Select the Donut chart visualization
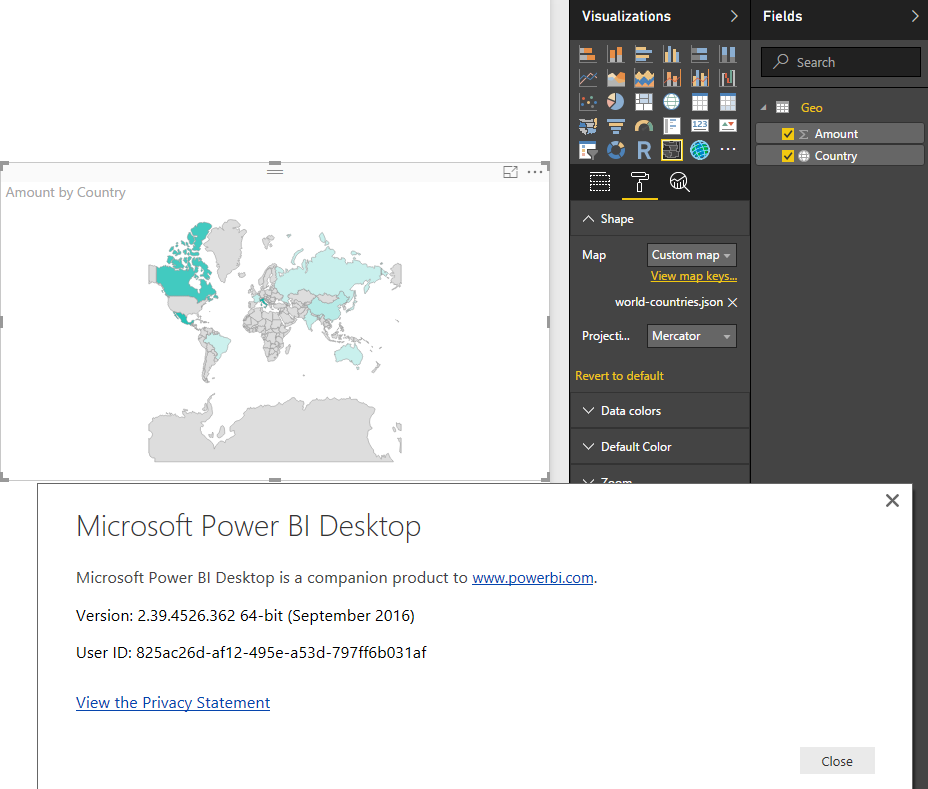928x789 pixels. (616, 150)
